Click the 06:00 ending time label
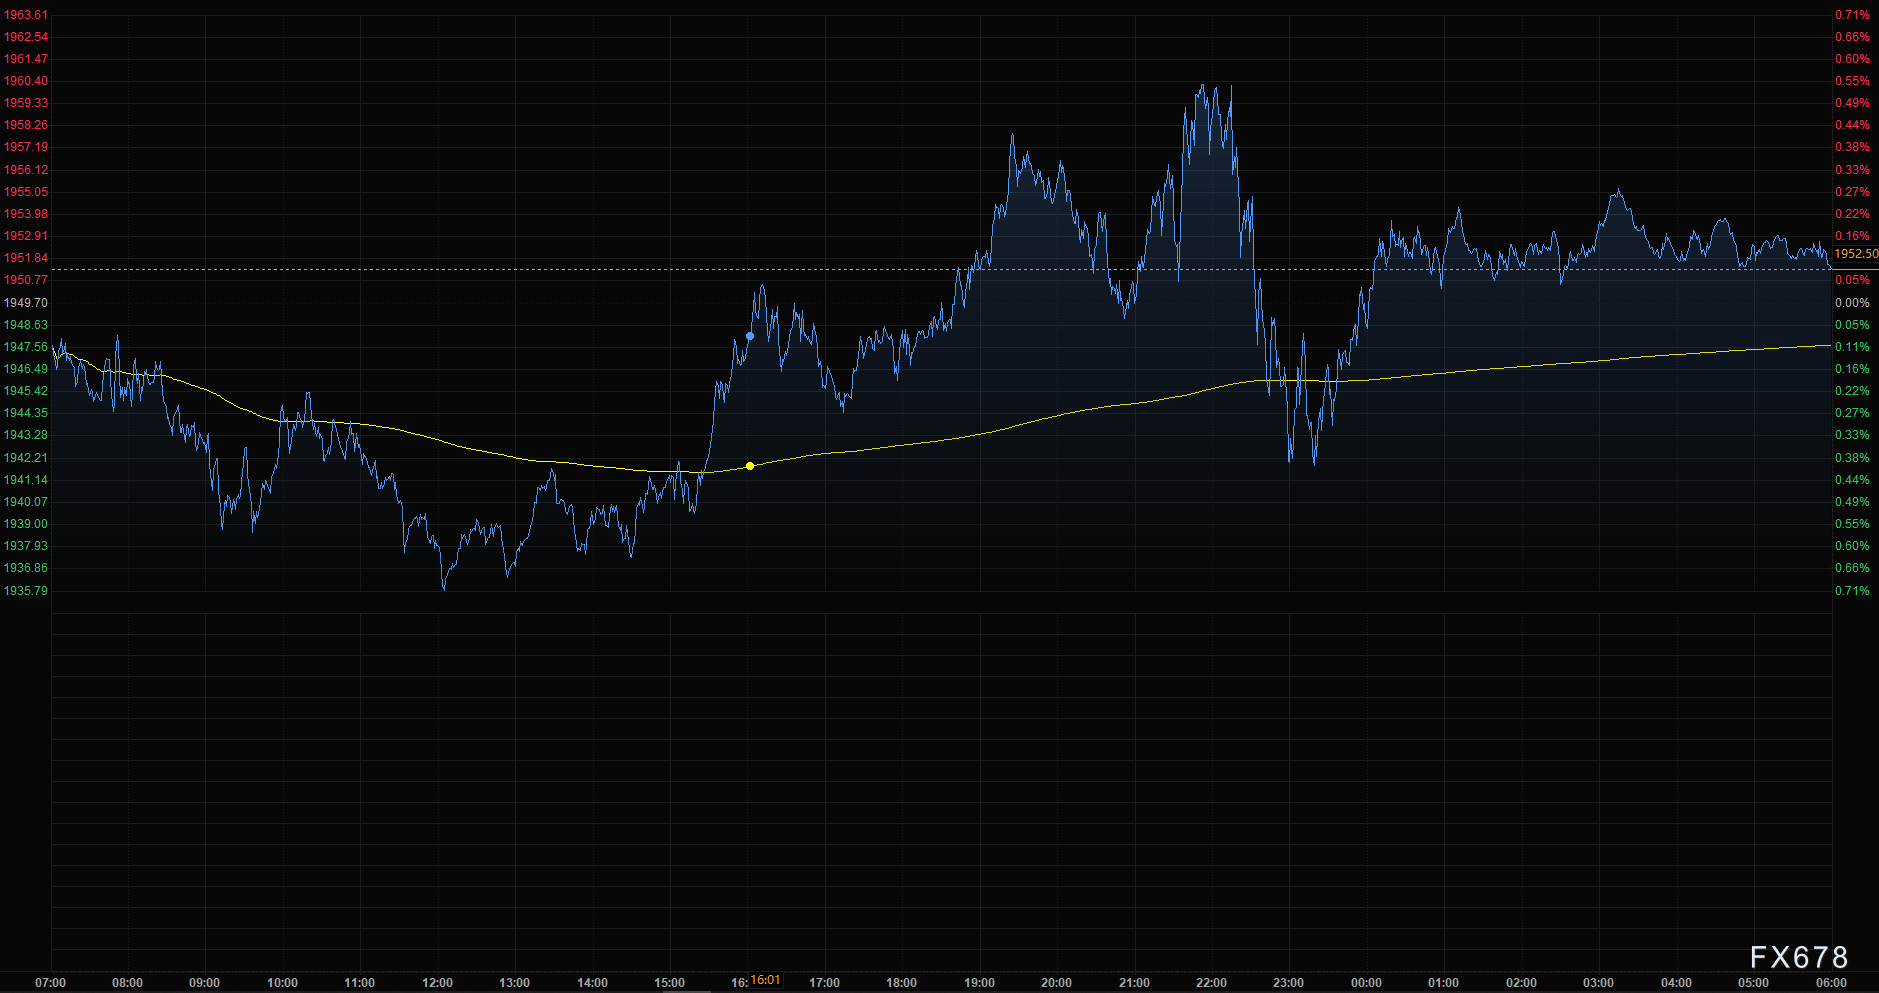The height and width of the screenshot is (993, 1879). pyautogui.click(x=1831, y=983)
